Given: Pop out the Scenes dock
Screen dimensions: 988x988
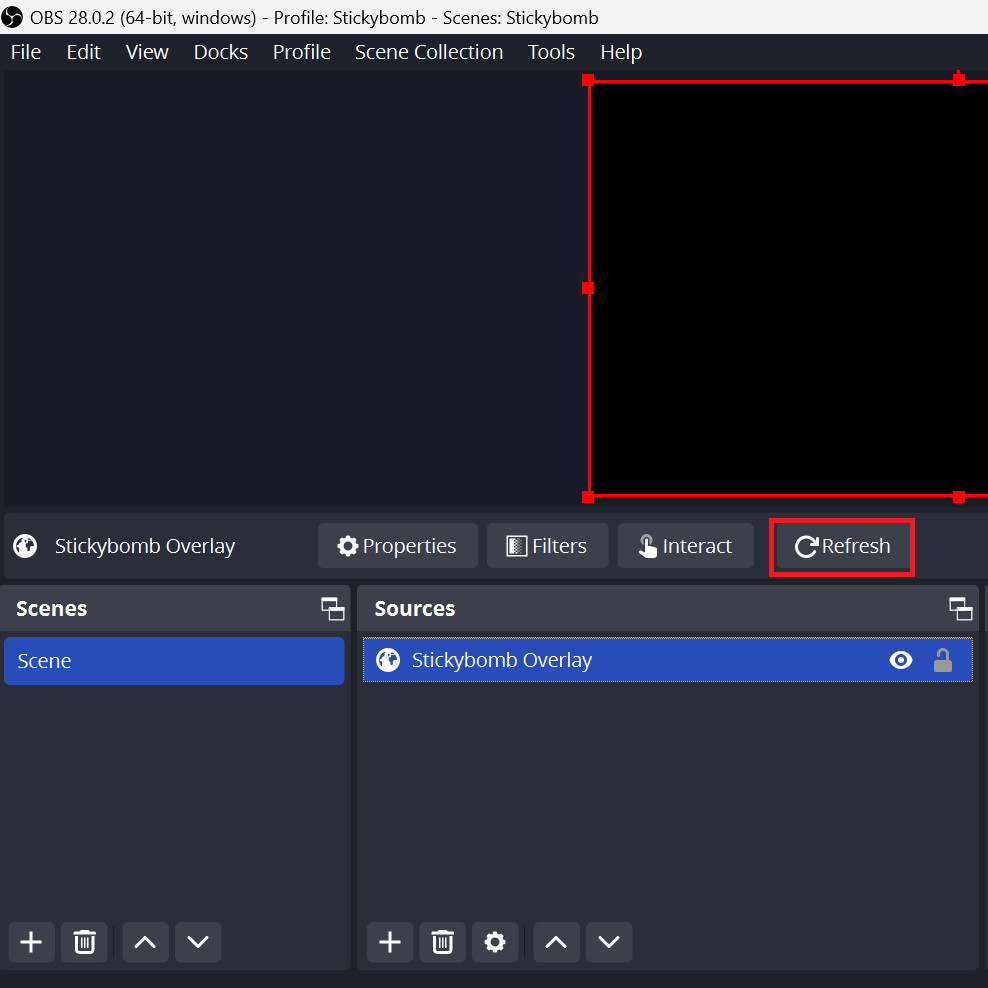Looking at the screenshot, I should tap(333, 609).
